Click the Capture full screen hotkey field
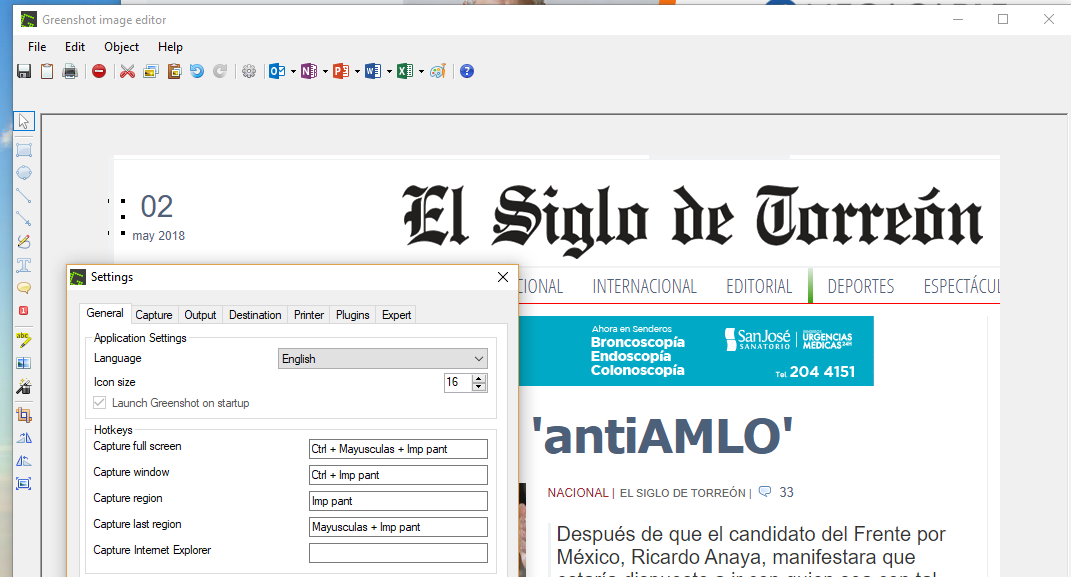1071x577 pixels. (398, 449)
